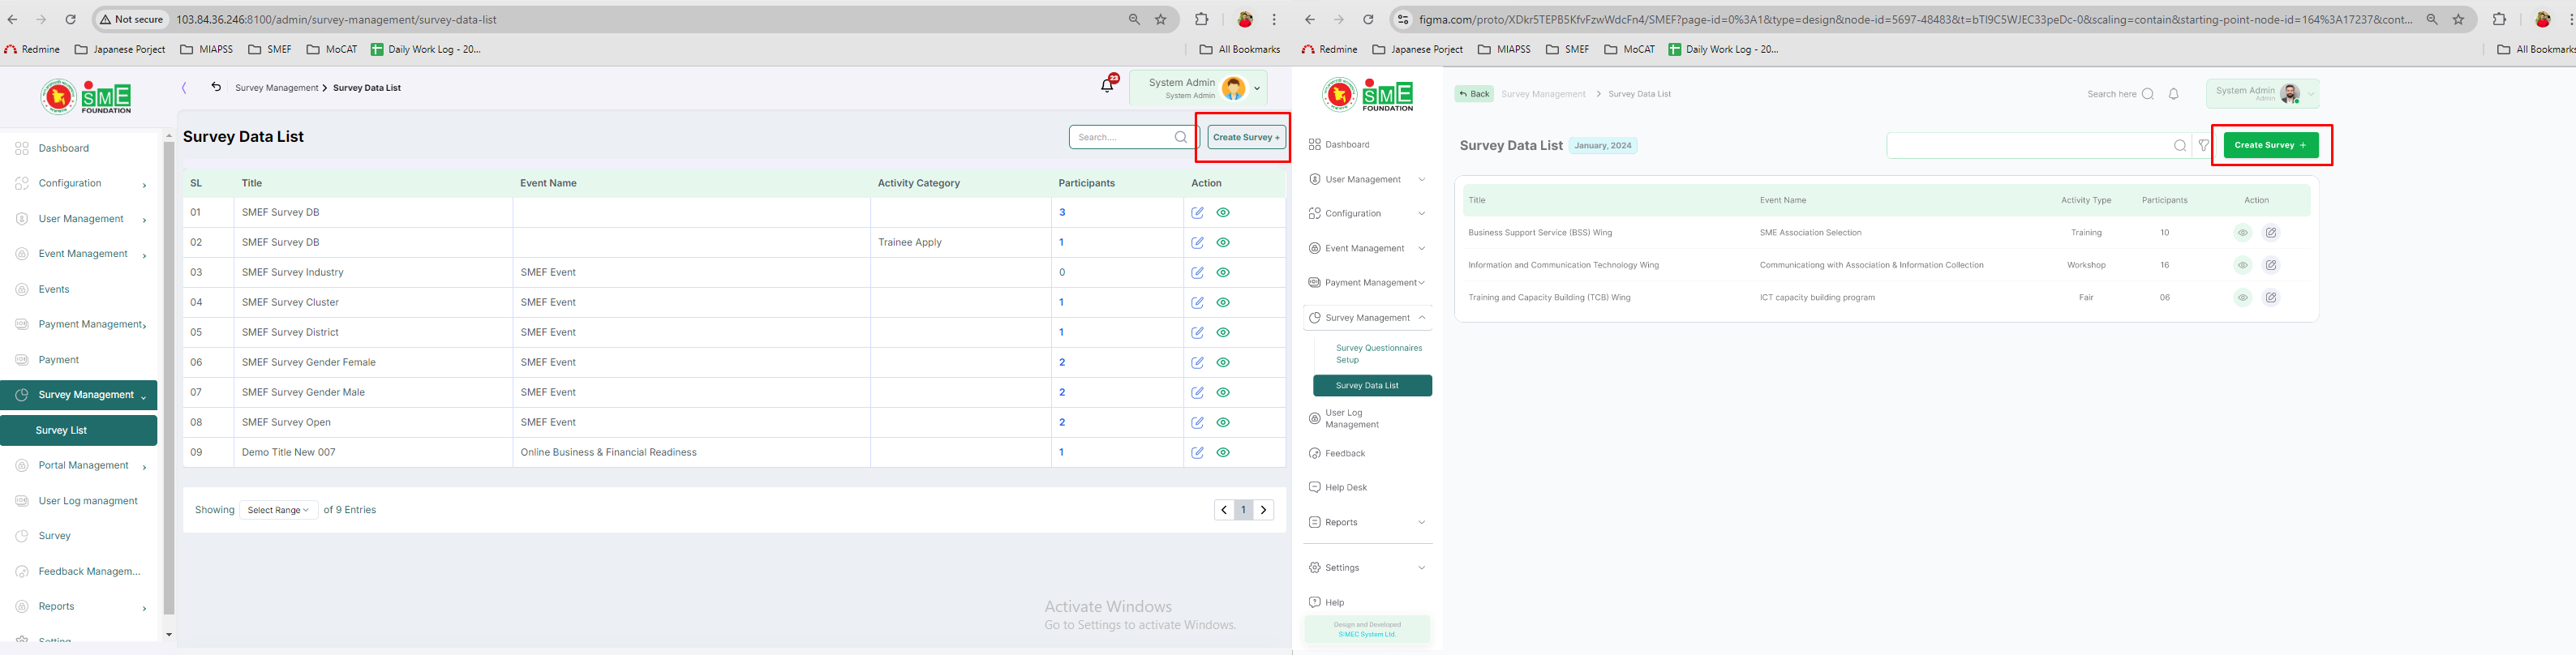Open User Log managment in left sidebar
This screenshot has width=2576, height=655.
click(88, 501)
